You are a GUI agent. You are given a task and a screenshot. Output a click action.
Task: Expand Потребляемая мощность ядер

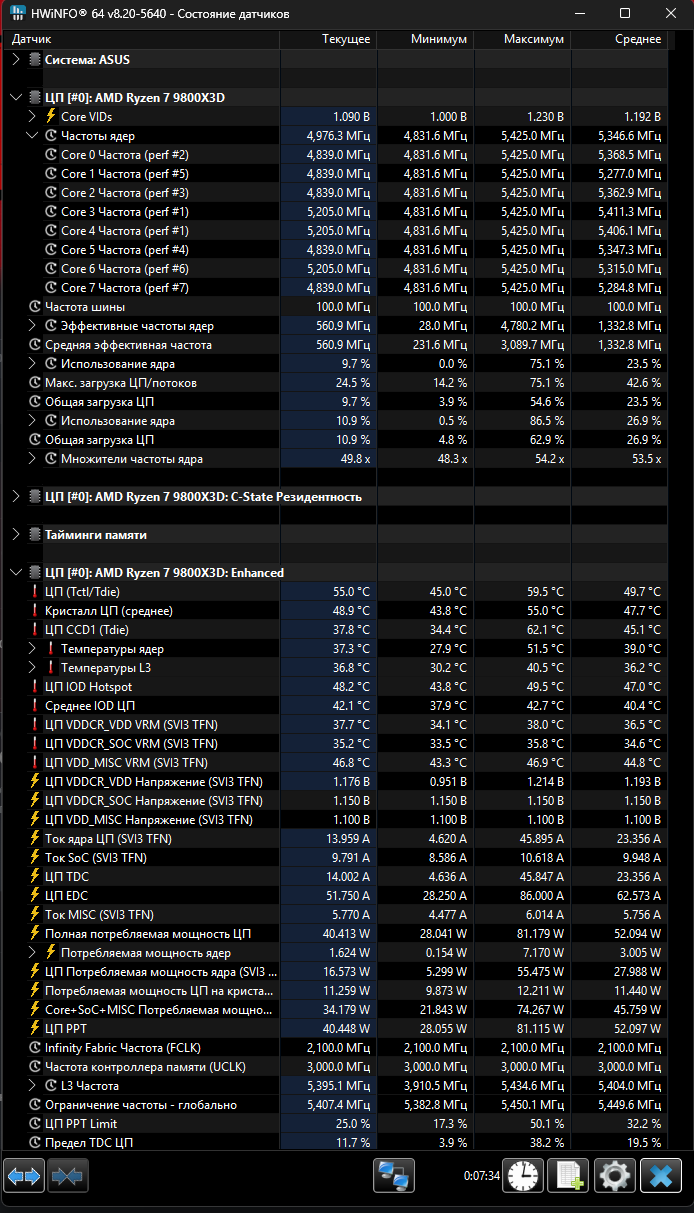[33, 953]
